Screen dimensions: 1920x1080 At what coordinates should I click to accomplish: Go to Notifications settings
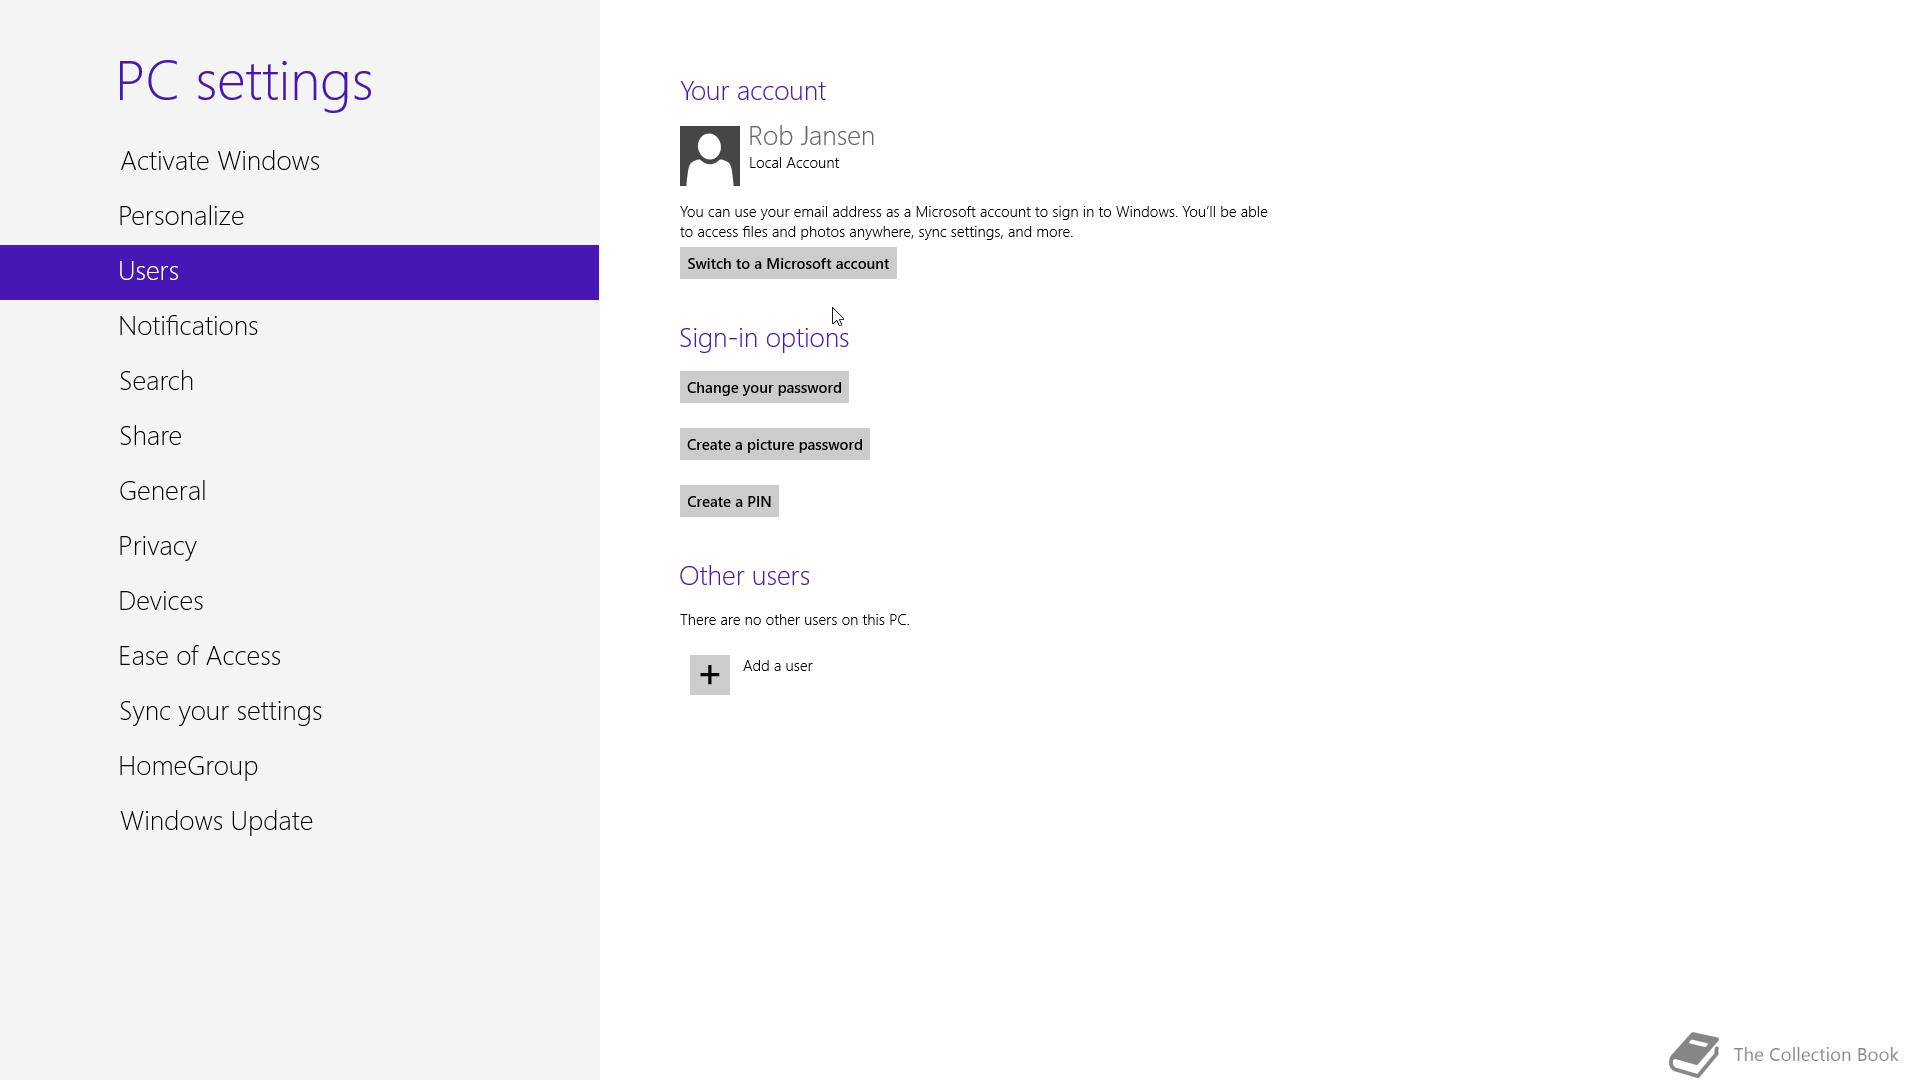tap(299, 326)
